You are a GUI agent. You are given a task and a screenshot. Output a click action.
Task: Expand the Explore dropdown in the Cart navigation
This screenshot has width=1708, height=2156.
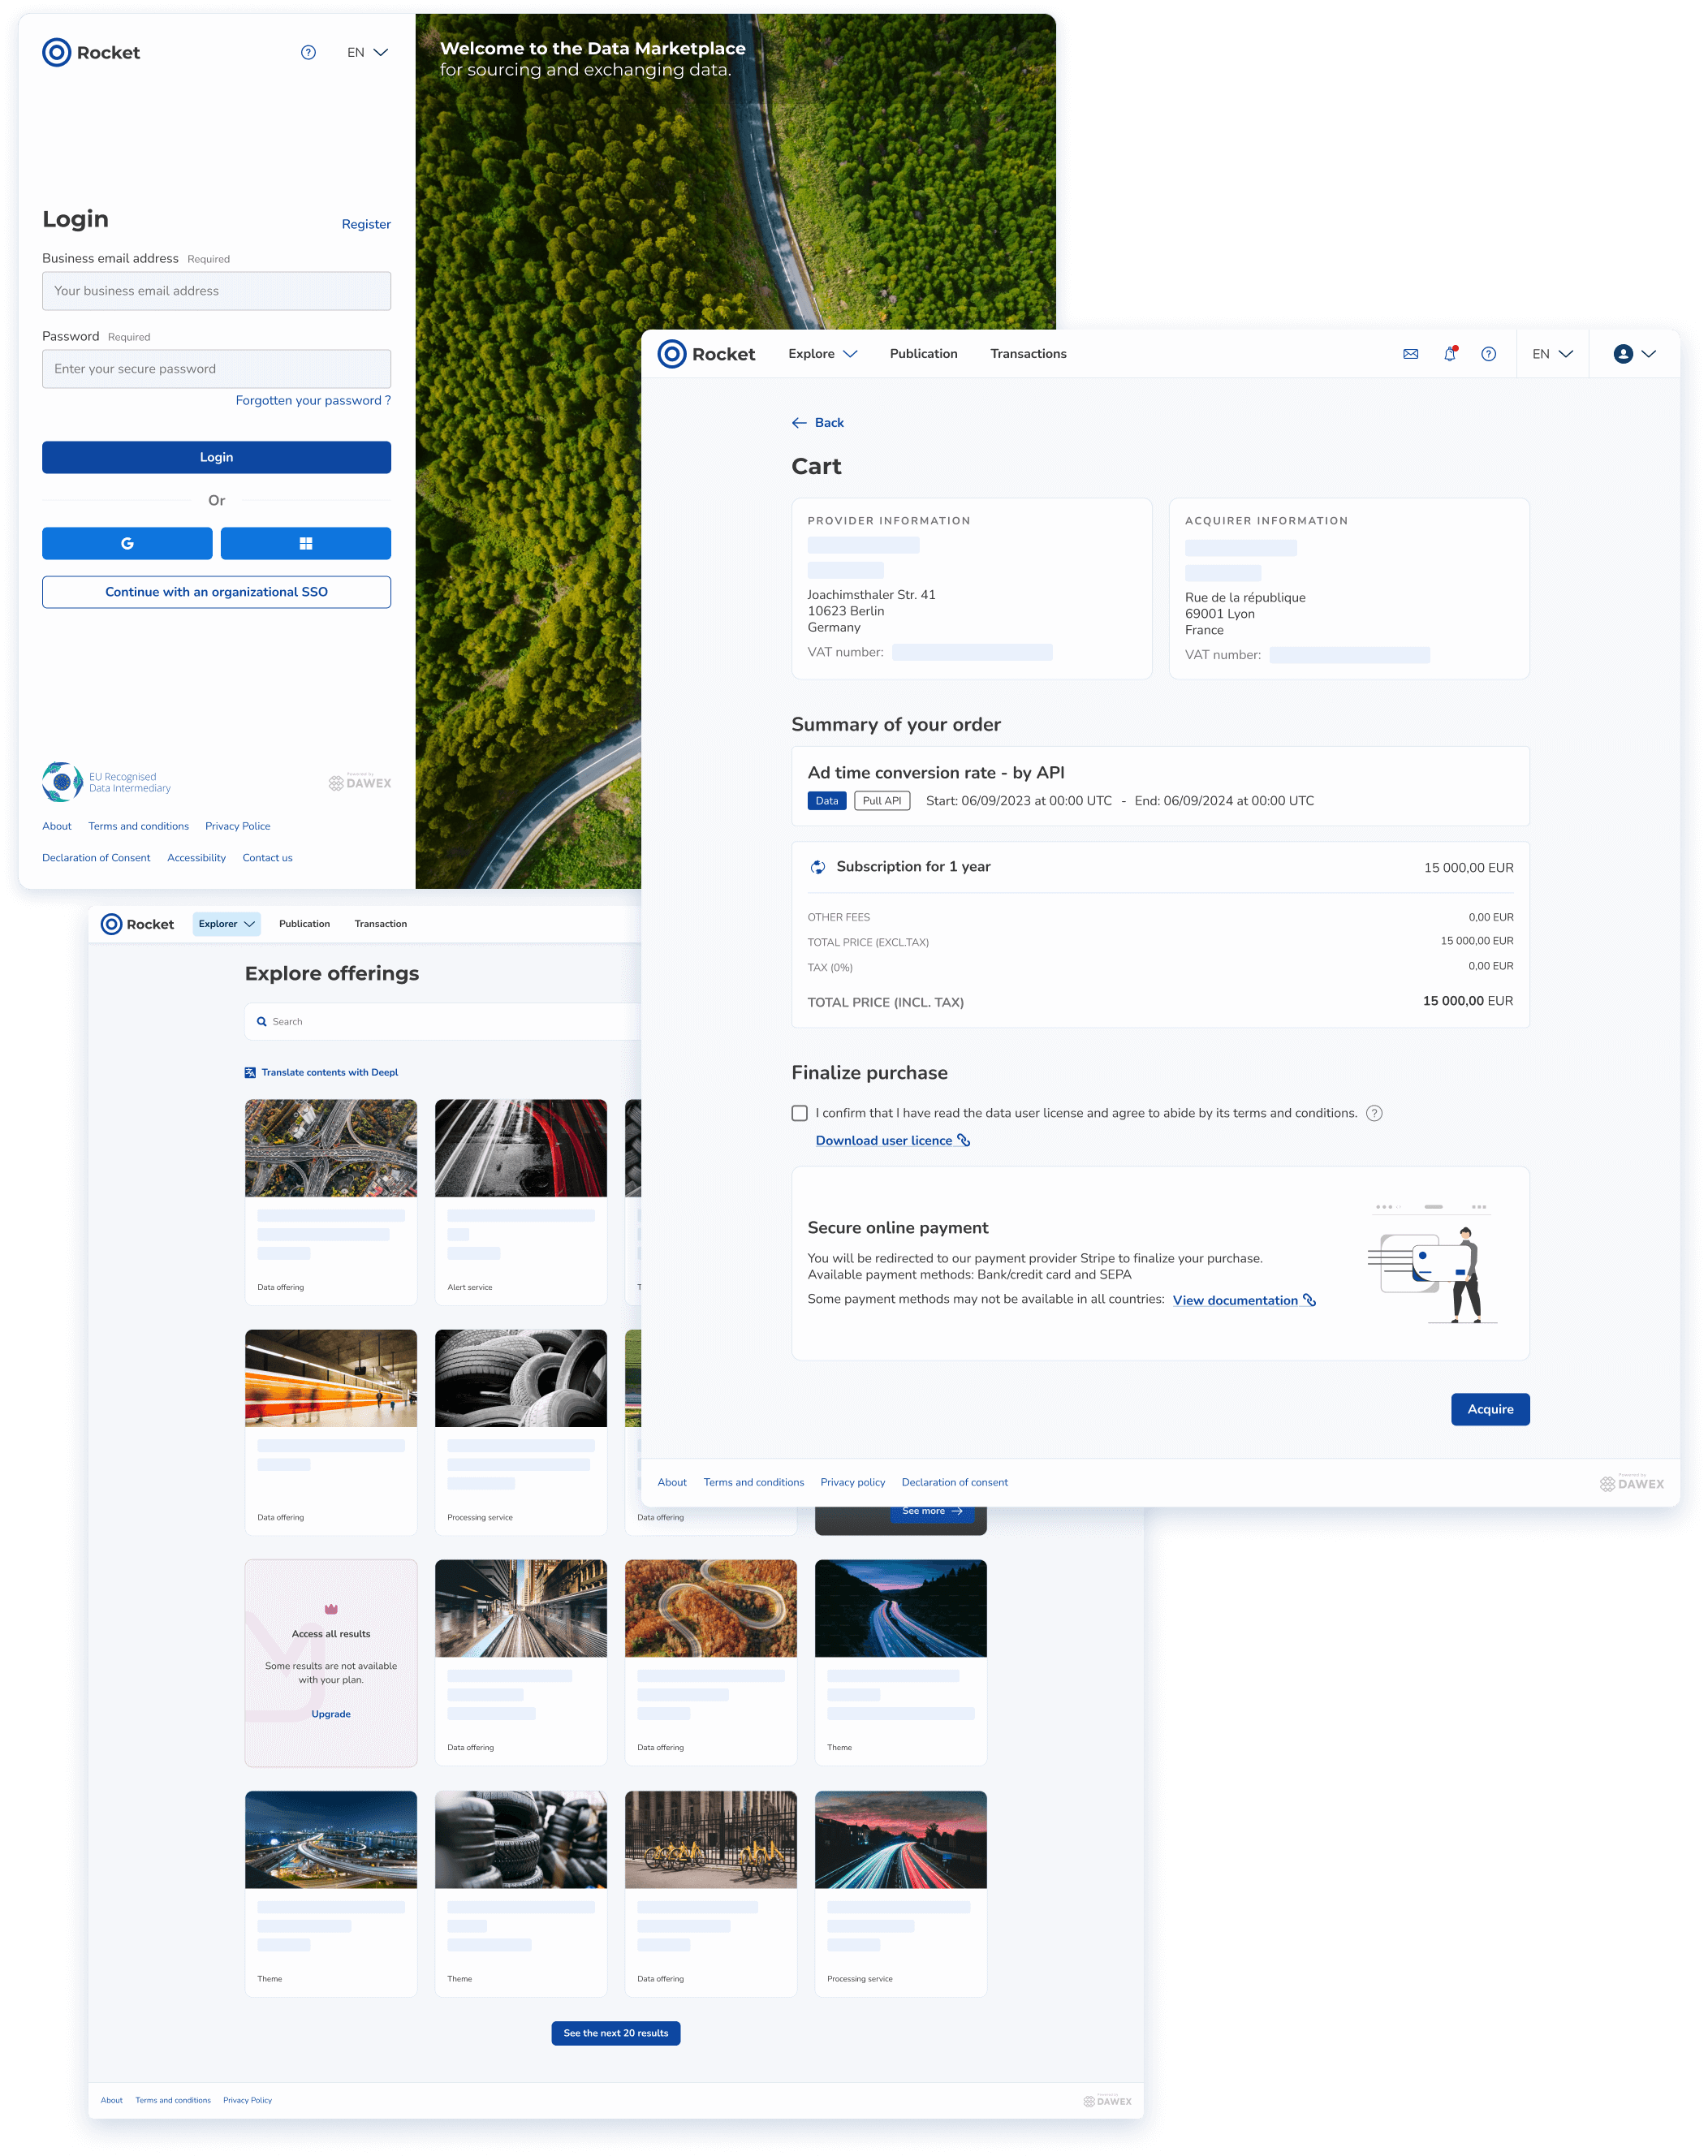(822, 354)
